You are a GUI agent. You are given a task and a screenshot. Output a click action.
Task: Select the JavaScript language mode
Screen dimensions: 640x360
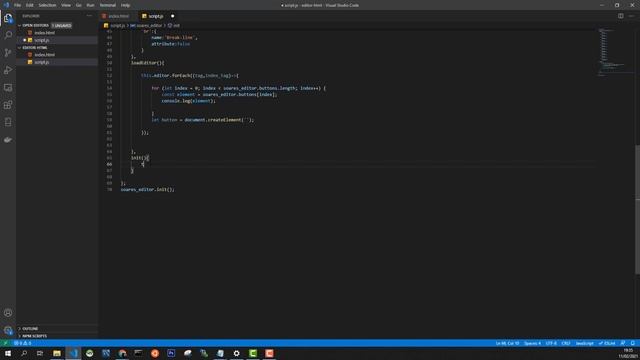pos(584,343)
